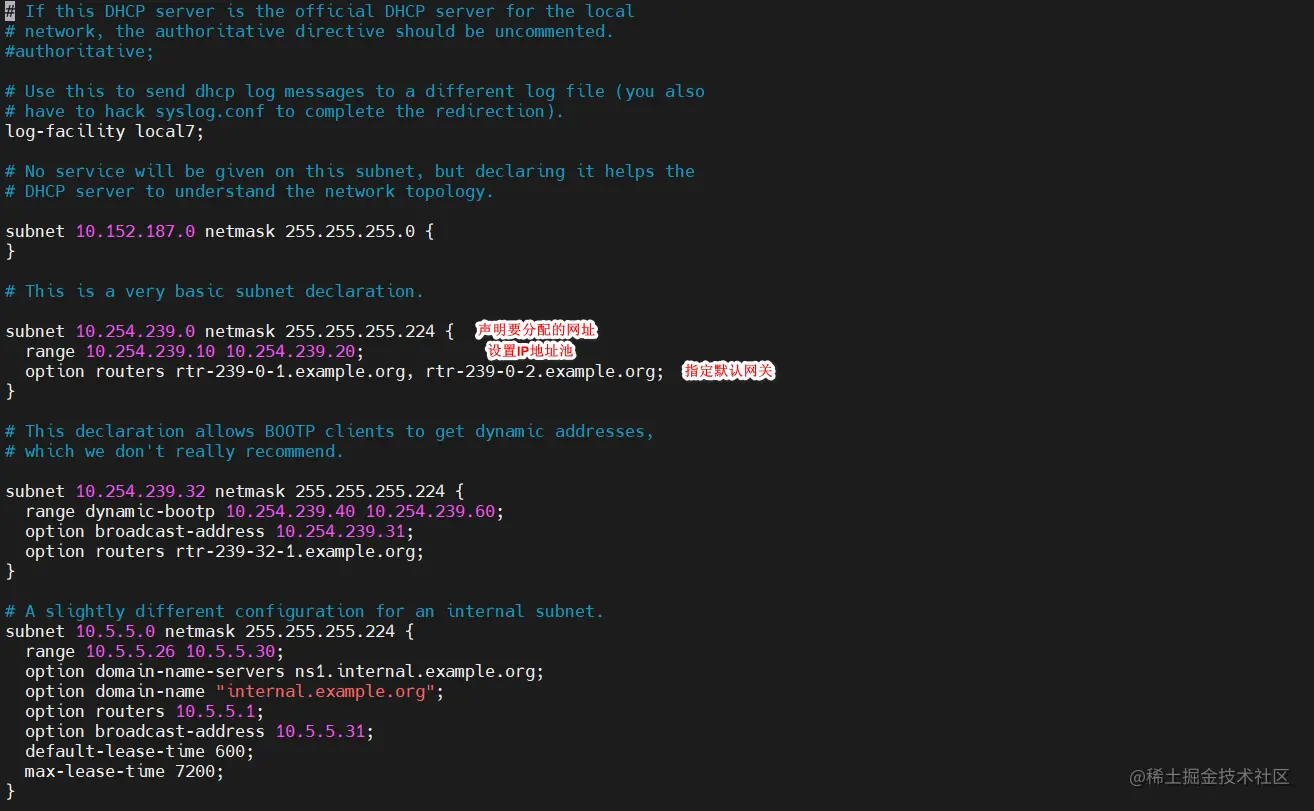The height and width of the screenshot is (811, 1314).
Task: Click the 'log-facility local7;' line
Action: coord(105,131)
